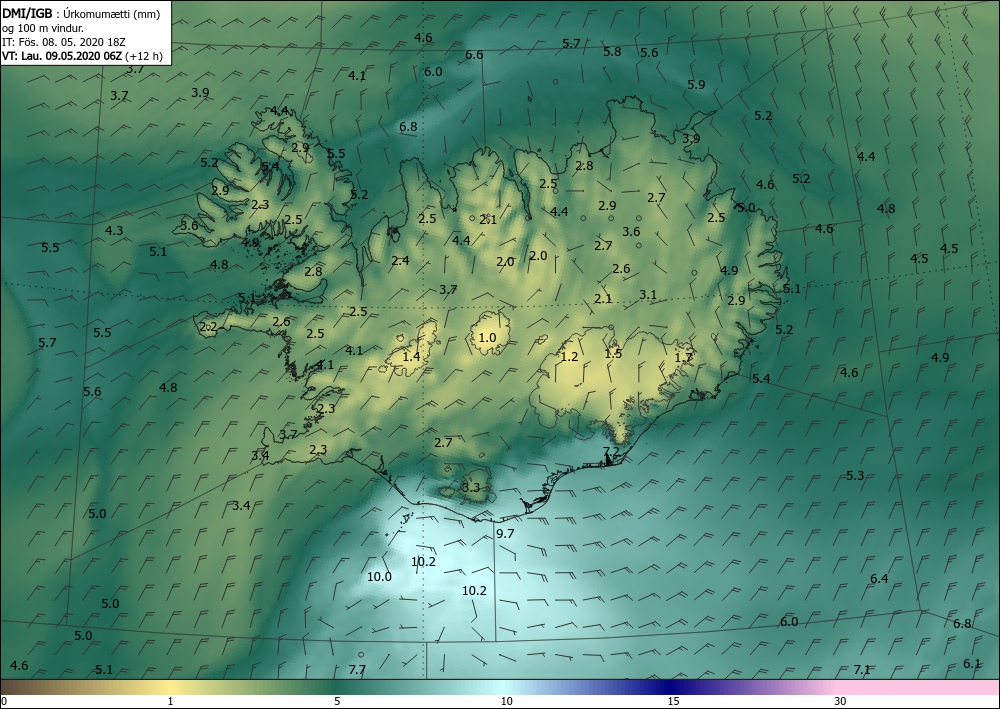Image resolution: width=1000 pixels, height=709 pixels.
Task: Click the 6.1 map value
Action: pos(972,664)
